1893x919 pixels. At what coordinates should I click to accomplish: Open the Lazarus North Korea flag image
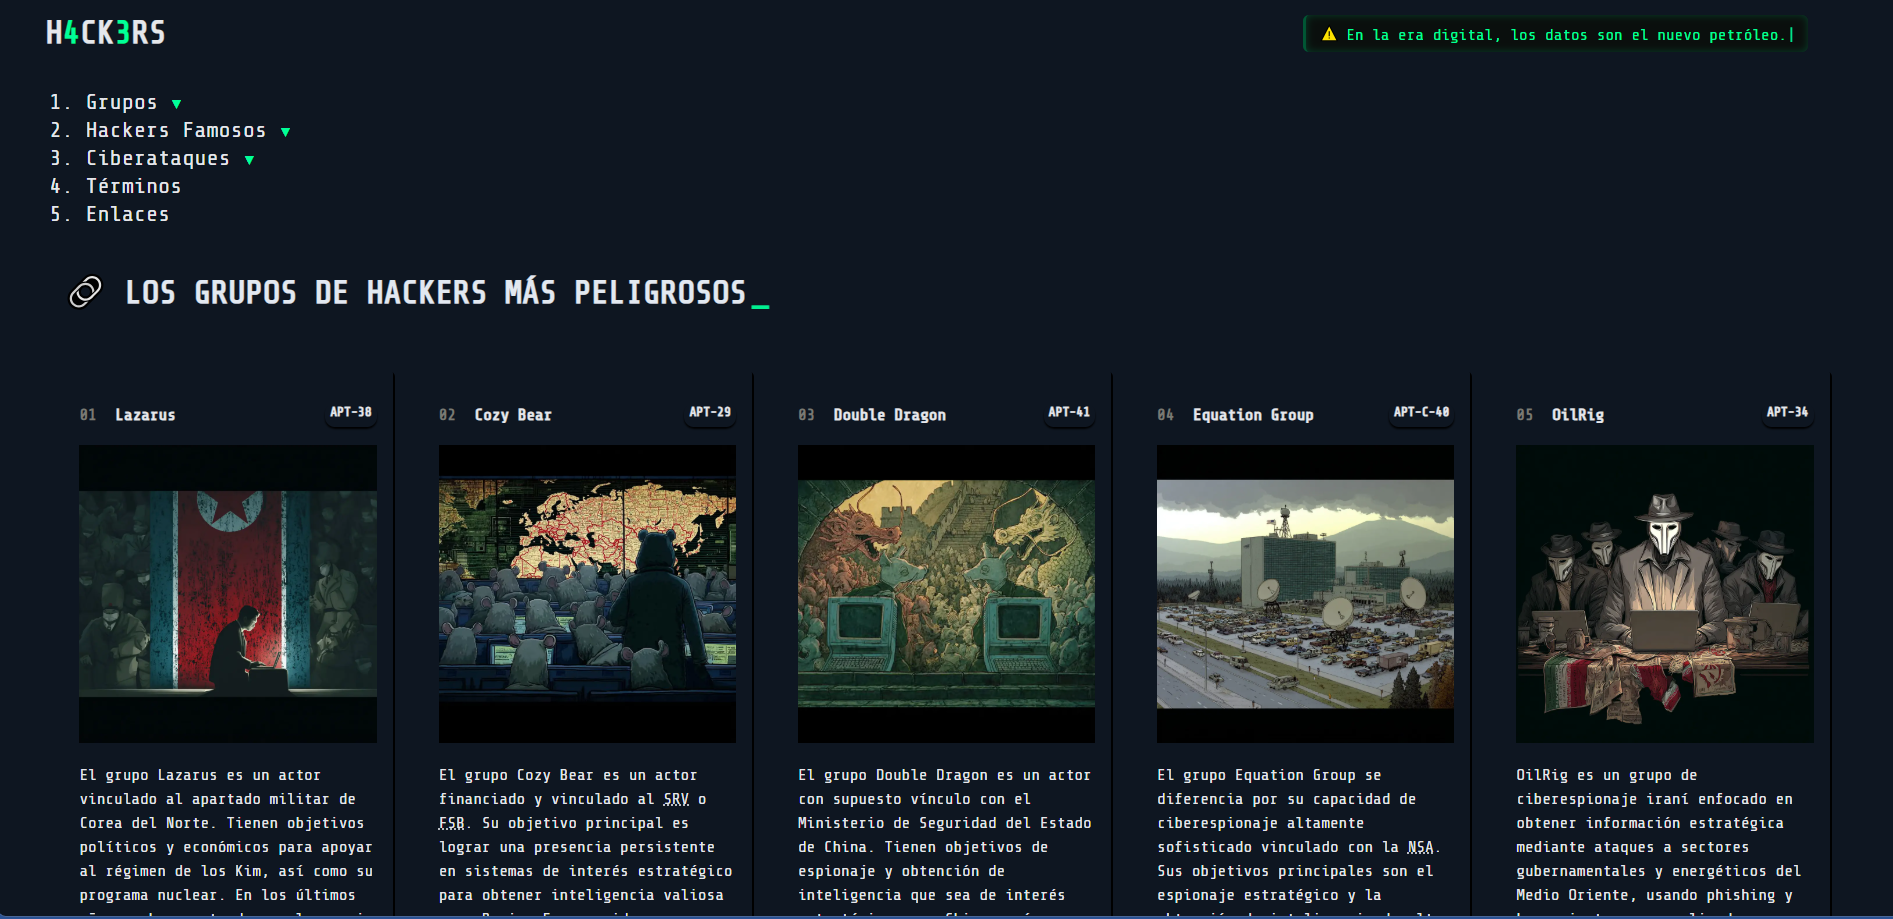[228, 593]
